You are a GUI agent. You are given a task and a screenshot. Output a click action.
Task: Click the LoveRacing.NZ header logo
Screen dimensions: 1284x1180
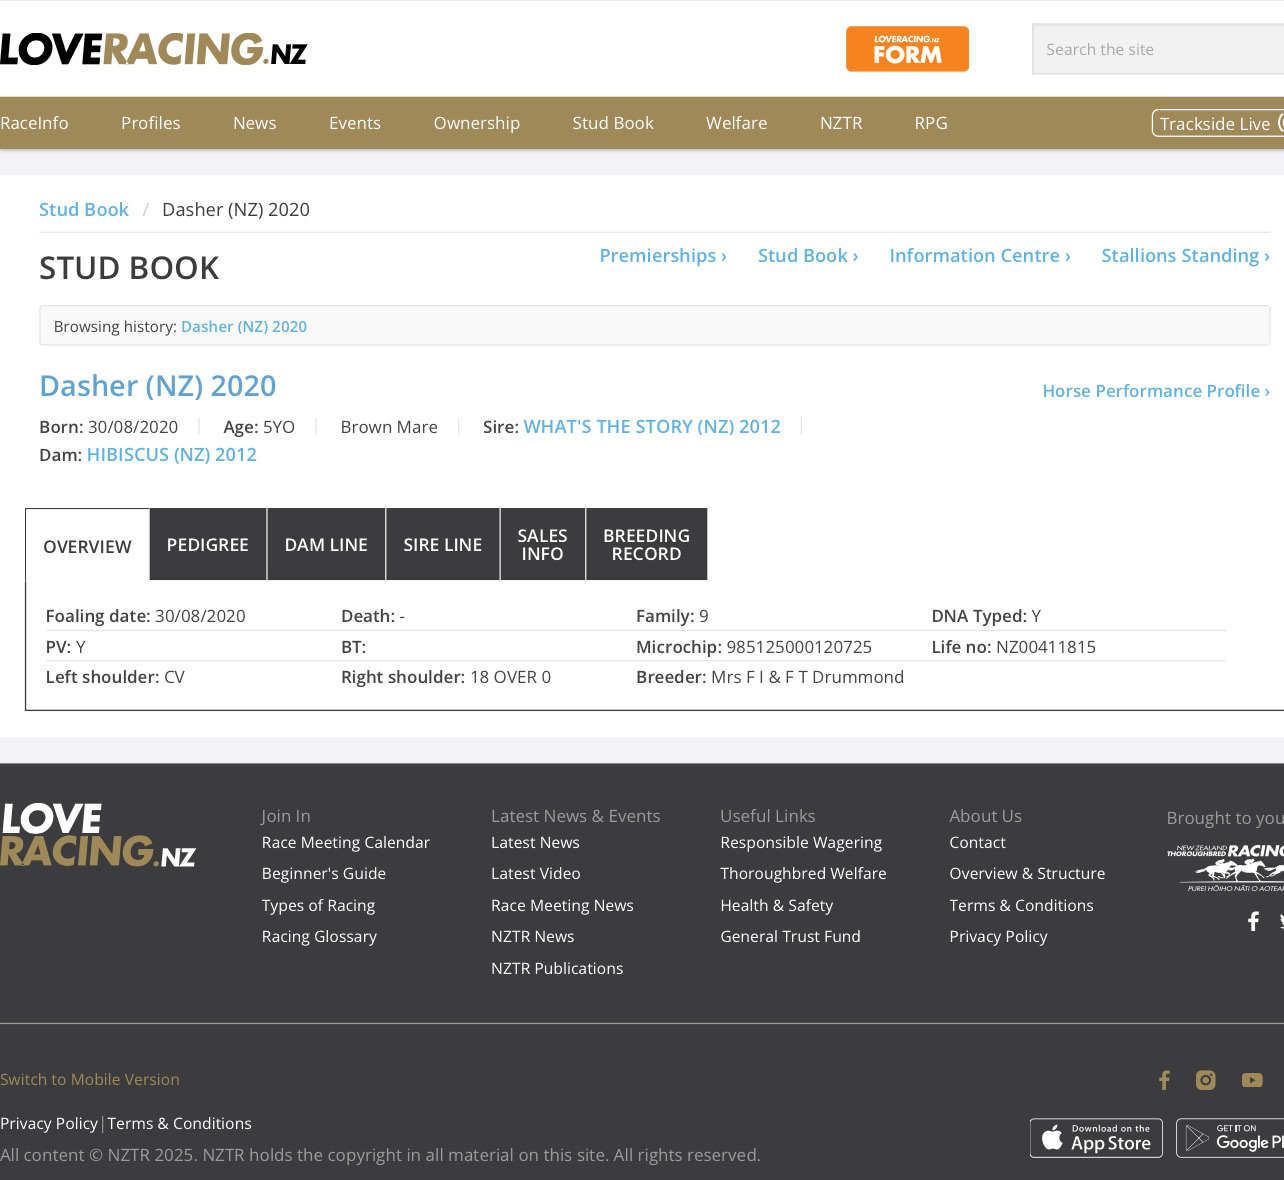pyautogui.click(x=153, y=49)
